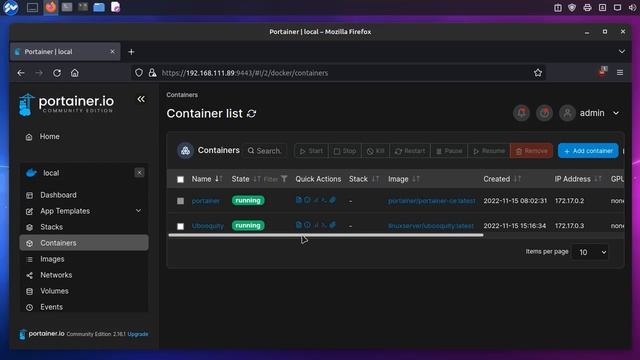Open exec console quick action for Ubooquity container
This screenshot has width=640, height=360.
(x=324, y=225)
